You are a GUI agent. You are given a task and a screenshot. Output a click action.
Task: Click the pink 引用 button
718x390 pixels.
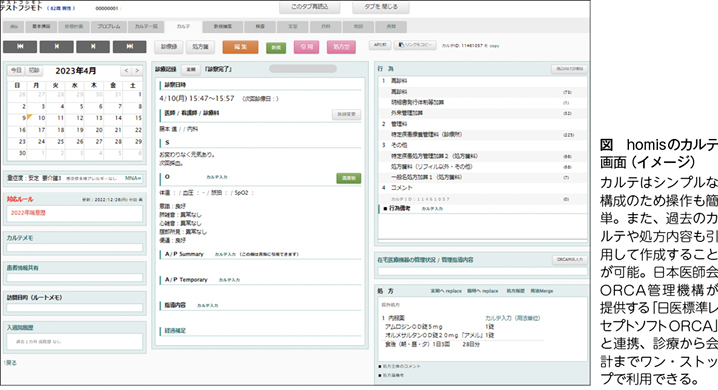point(306,47)
